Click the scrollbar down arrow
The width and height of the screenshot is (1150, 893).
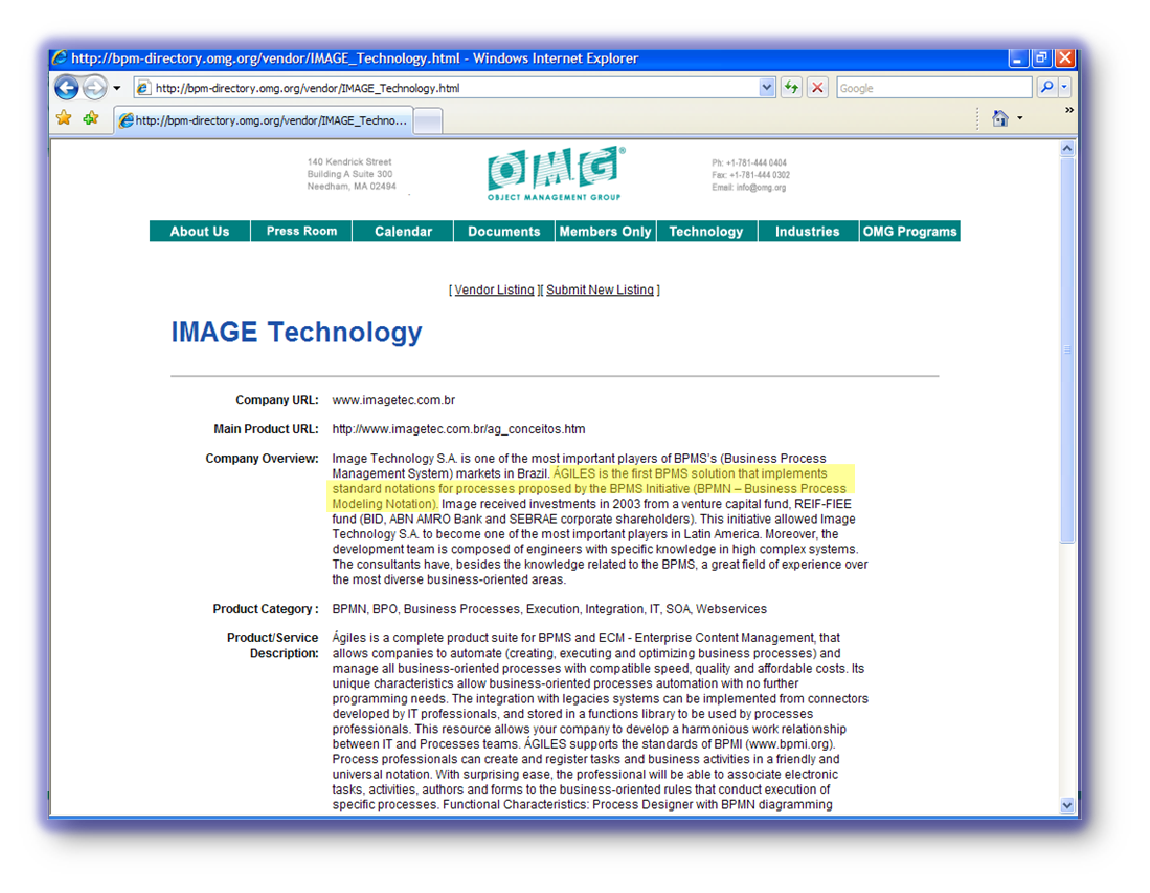pyautogui.click(x=1067, y=805)
